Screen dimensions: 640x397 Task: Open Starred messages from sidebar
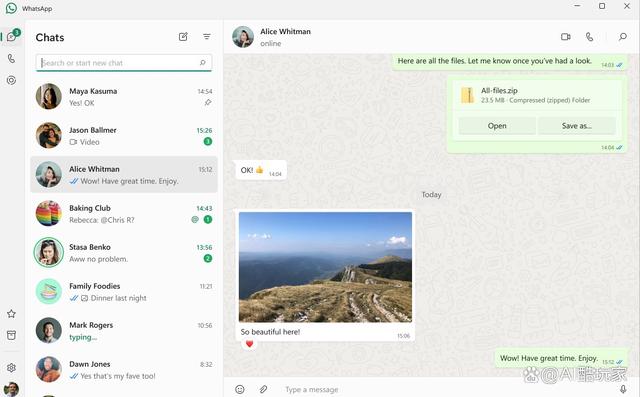coord(11,314)
